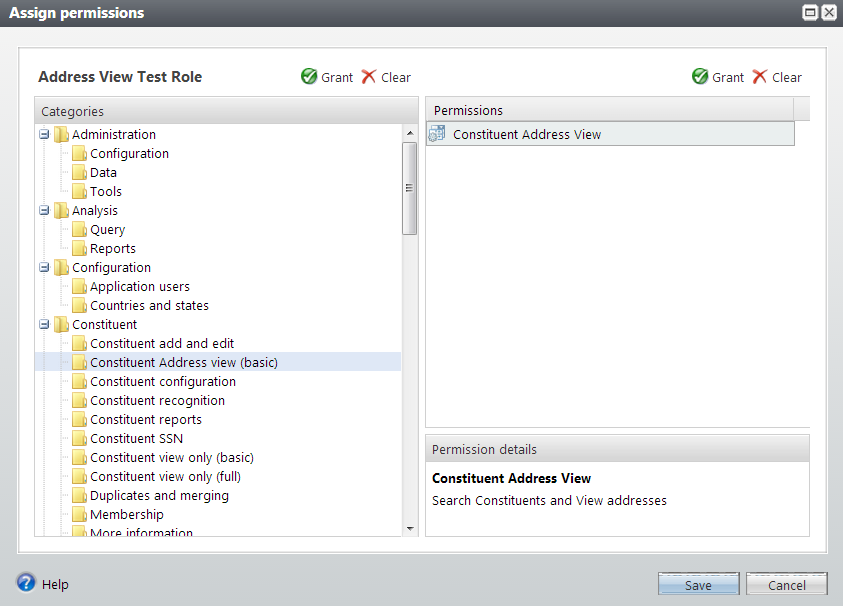
Task: Select Constituent recognition category
Action: [x=158, y=401]
